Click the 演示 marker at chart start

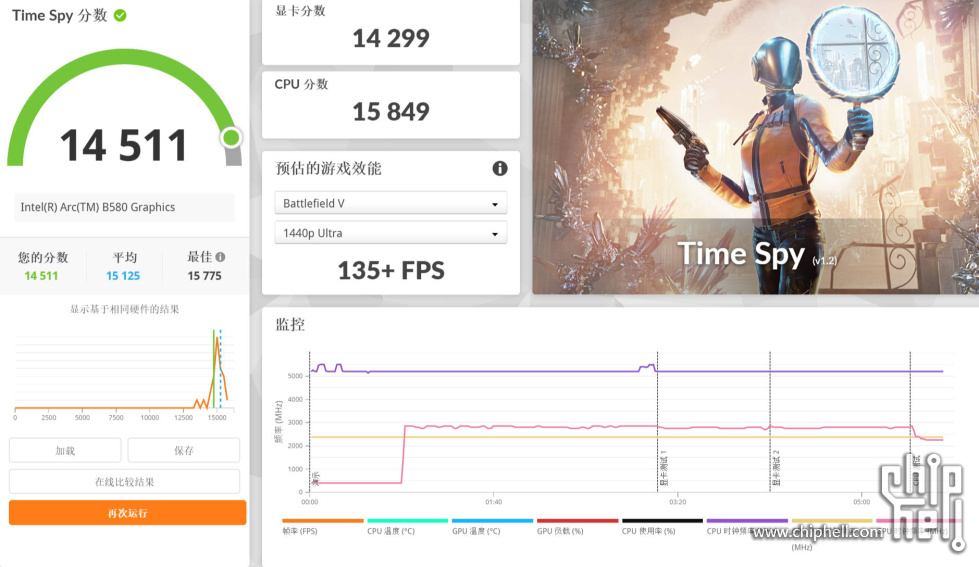click(315, 478)
